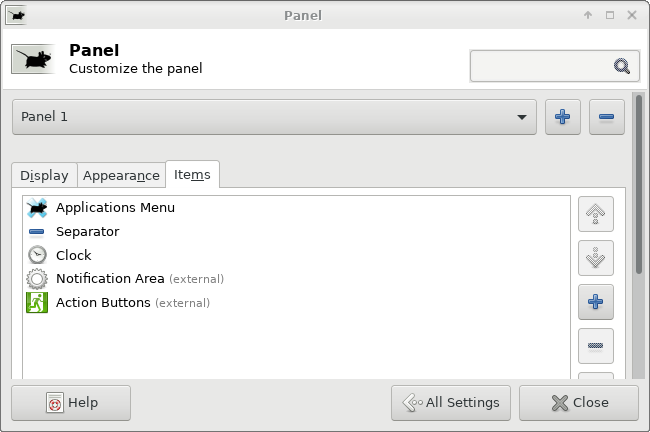Go back to All Settings
Screen dimensions: 650x432
click(451, 403)
